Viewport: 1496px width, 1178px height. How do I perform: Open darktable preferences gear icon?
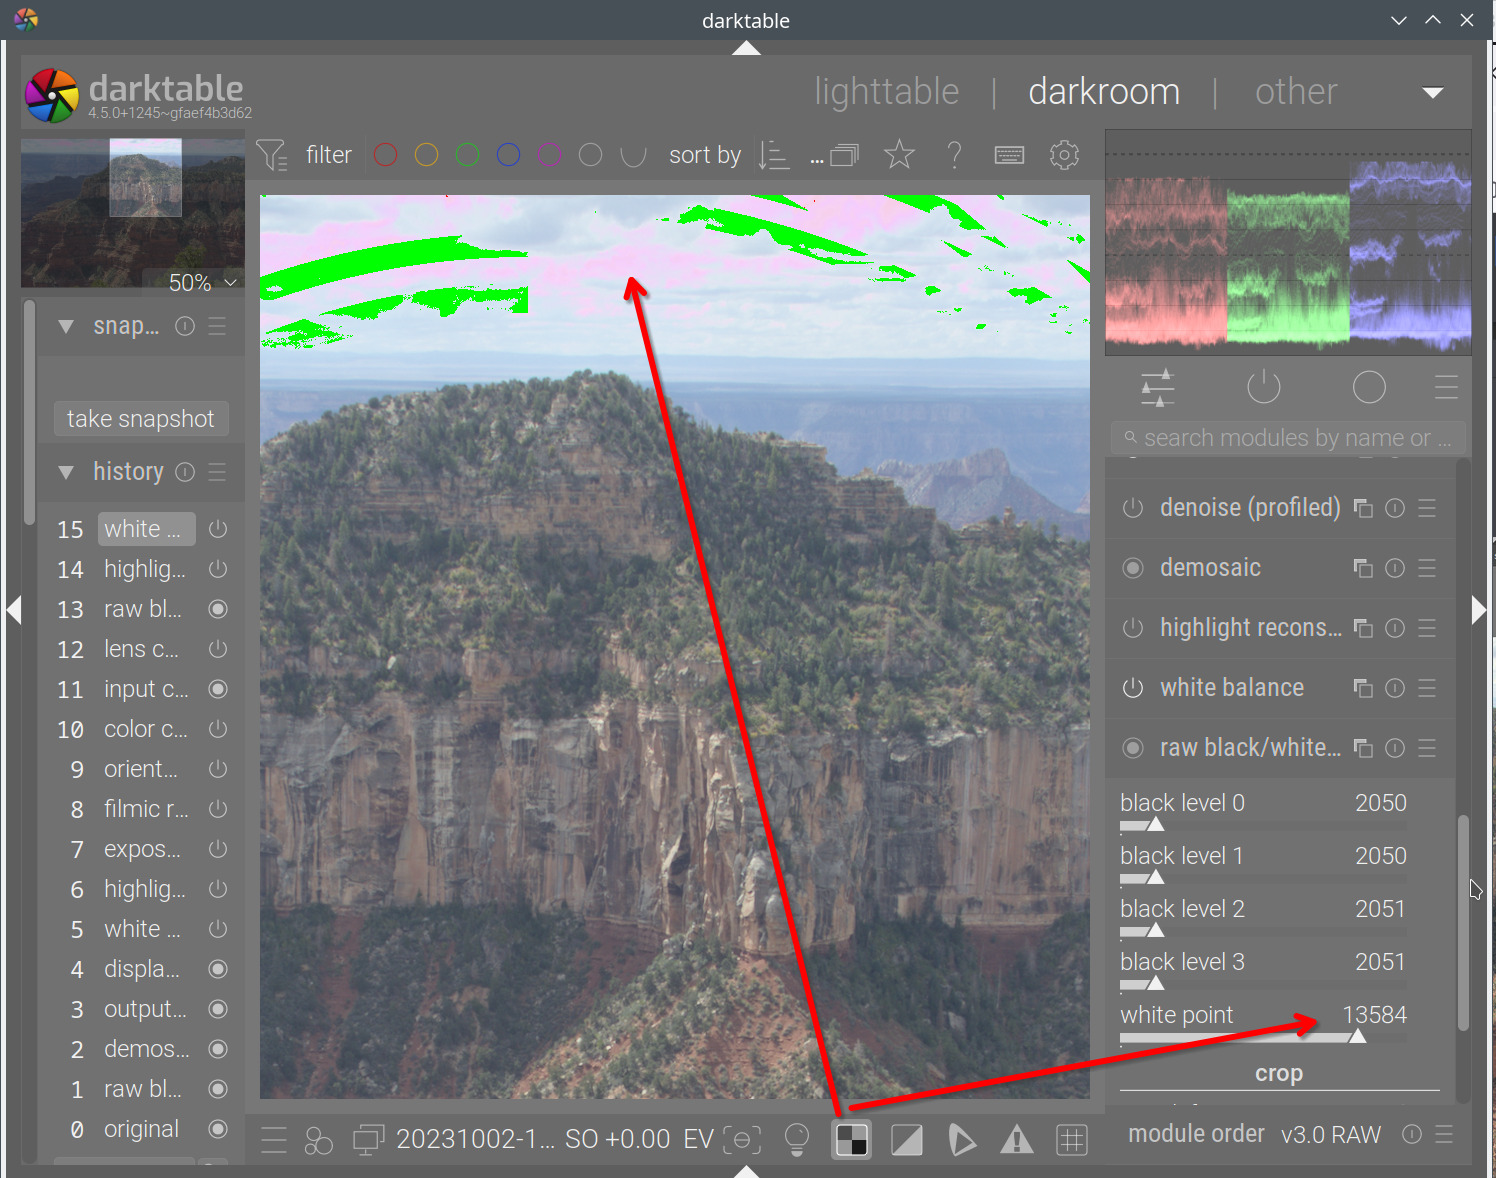[x=1064, y=154]
